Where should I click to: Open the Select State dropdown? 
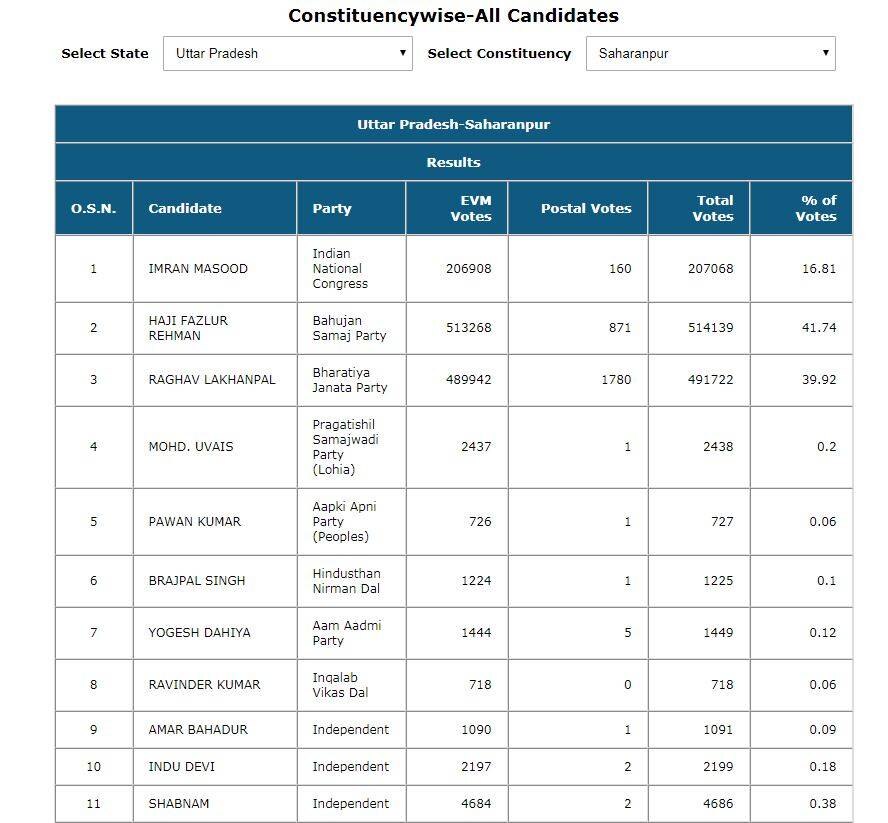tap(287, 53)
